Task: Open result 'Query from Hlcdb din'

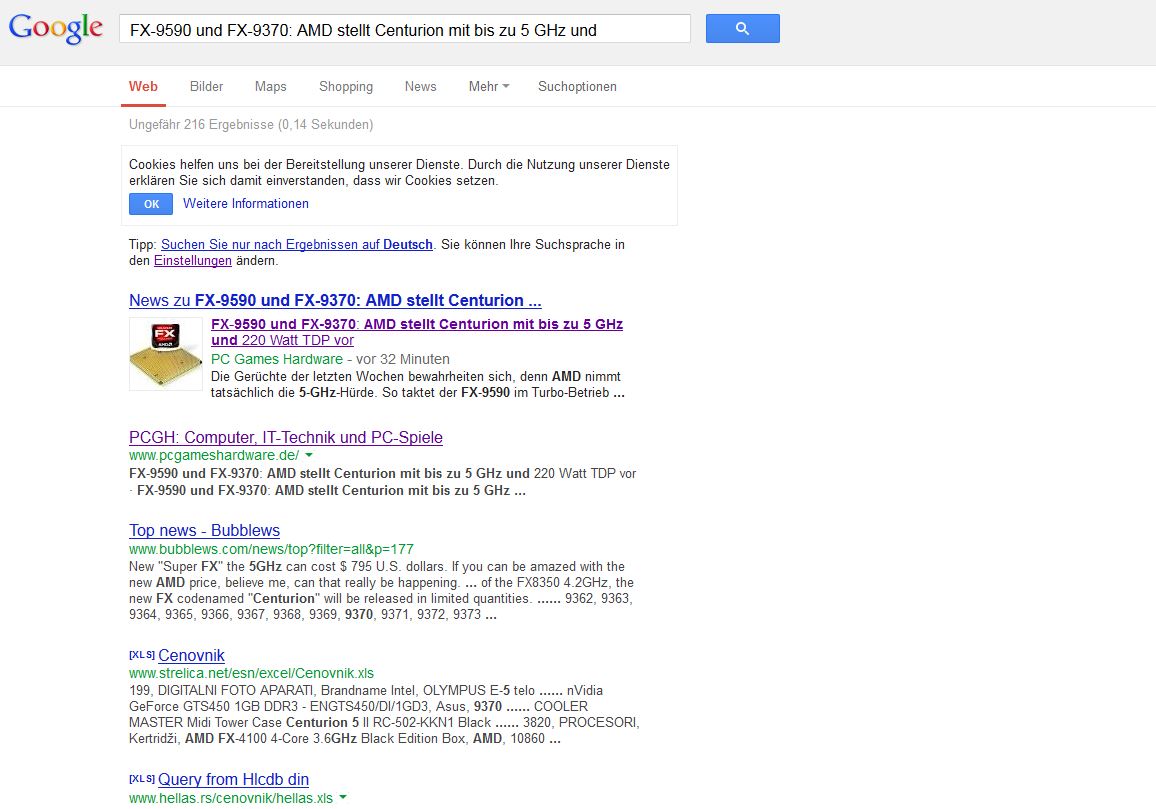Action: point(233,780)
